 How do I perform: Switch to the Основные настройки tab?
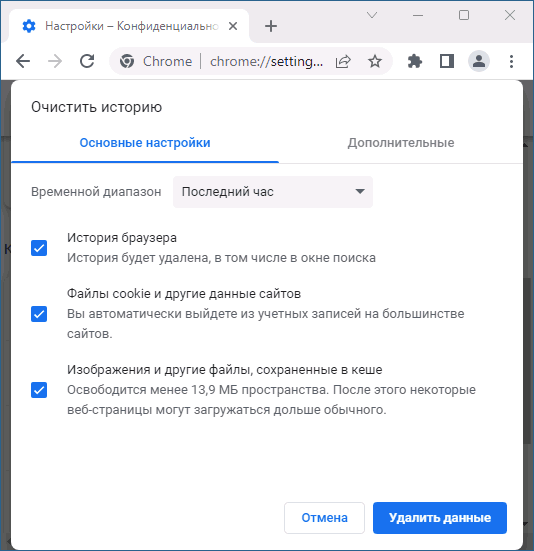145,143
